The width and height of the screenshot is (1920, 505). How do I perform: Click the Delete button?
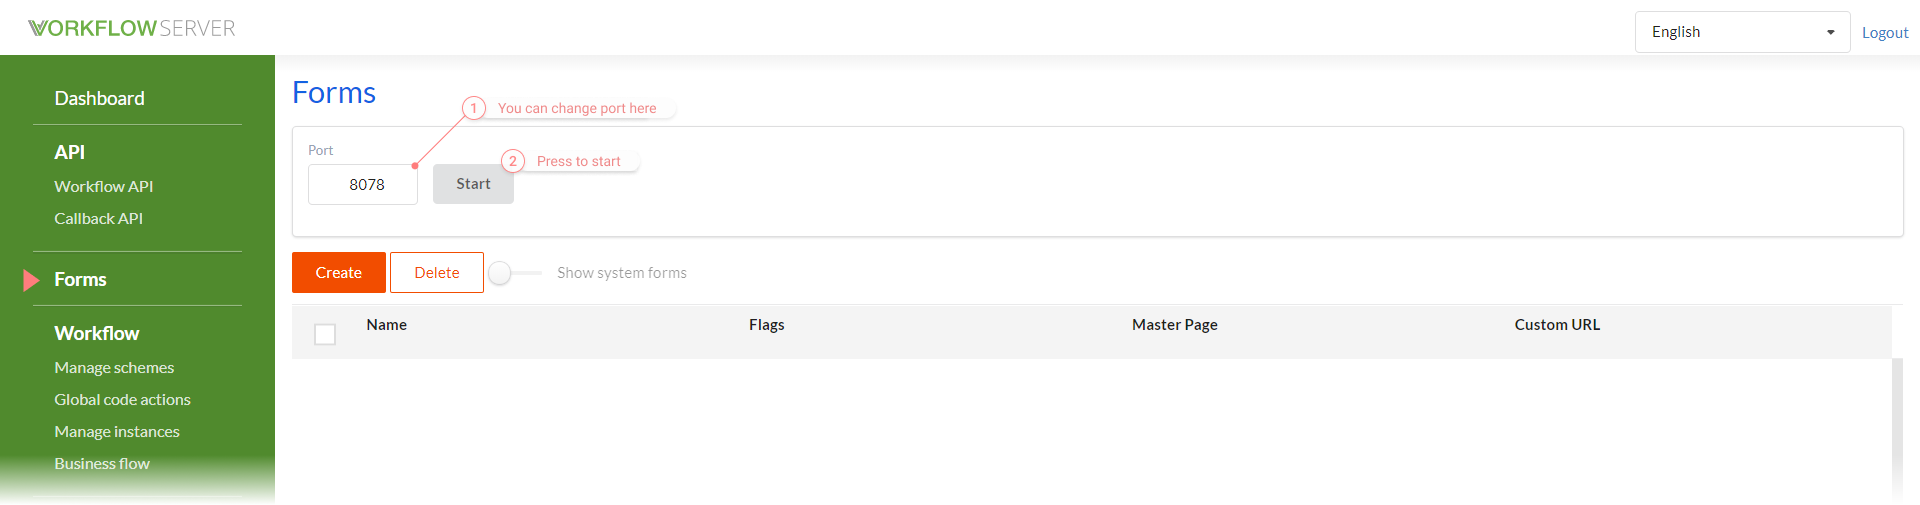pos(437,272)
